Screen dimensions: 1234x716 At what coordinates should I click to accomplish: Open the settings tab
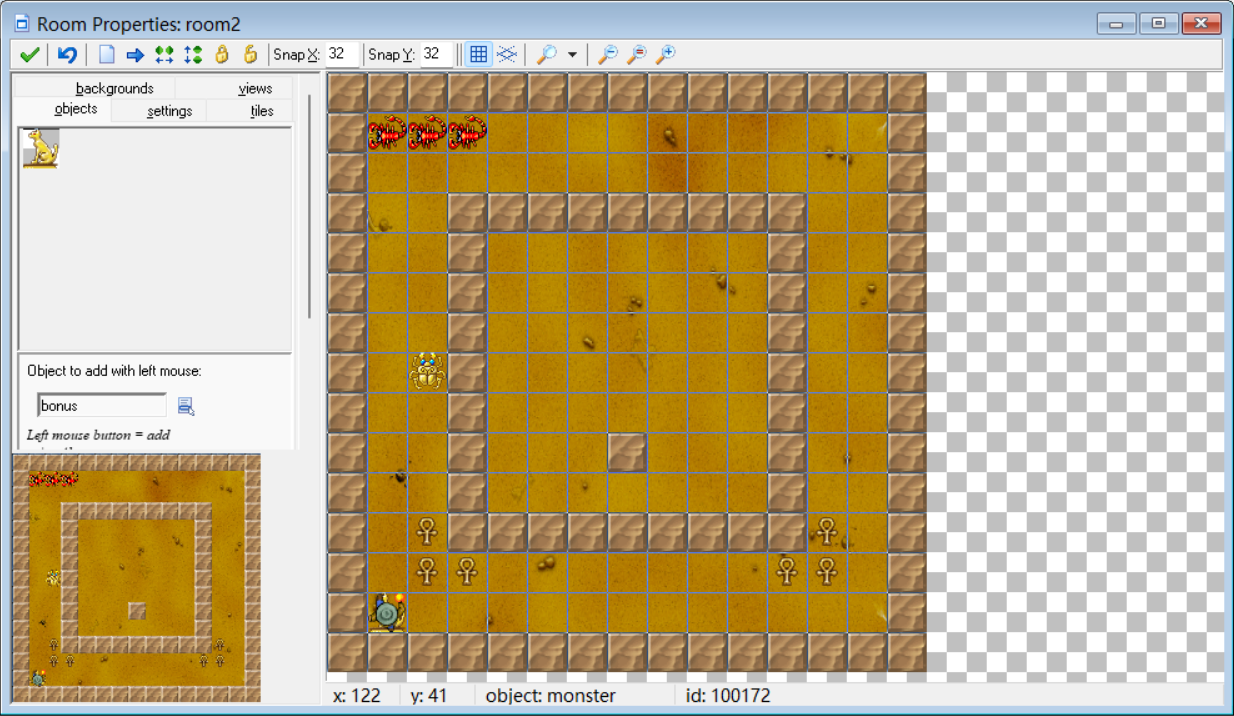(x=169, y=111)
